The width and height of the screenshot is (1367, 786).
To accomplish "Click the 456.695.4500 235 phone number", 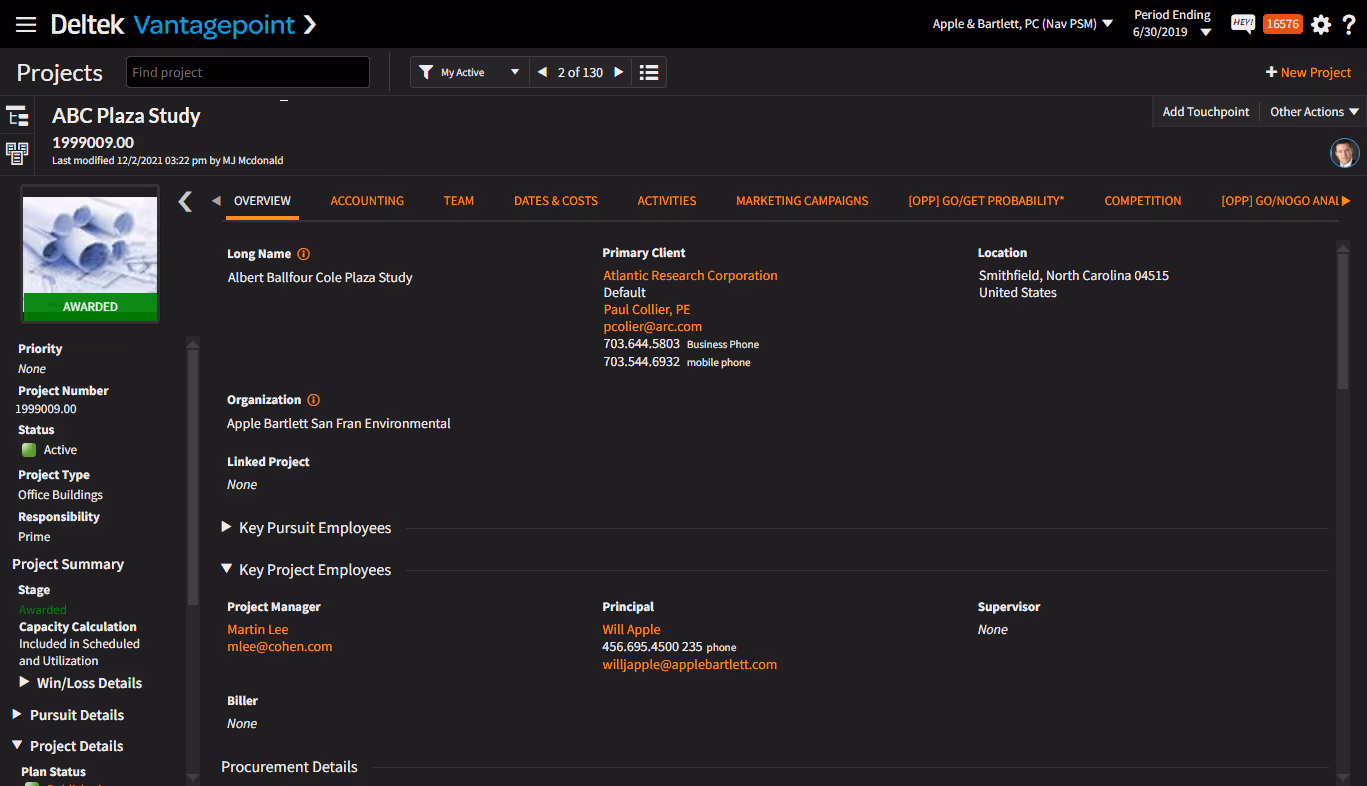I will click(652, 646).
